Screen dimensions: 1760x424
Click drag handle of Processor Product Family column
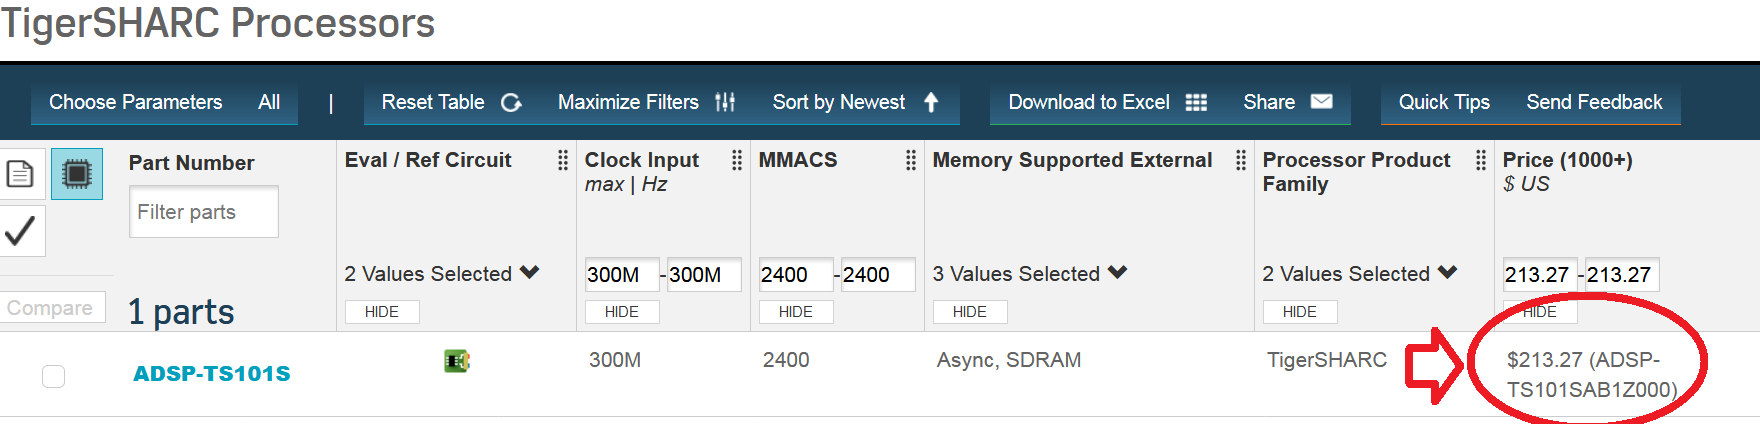(x=1481, y=160)
